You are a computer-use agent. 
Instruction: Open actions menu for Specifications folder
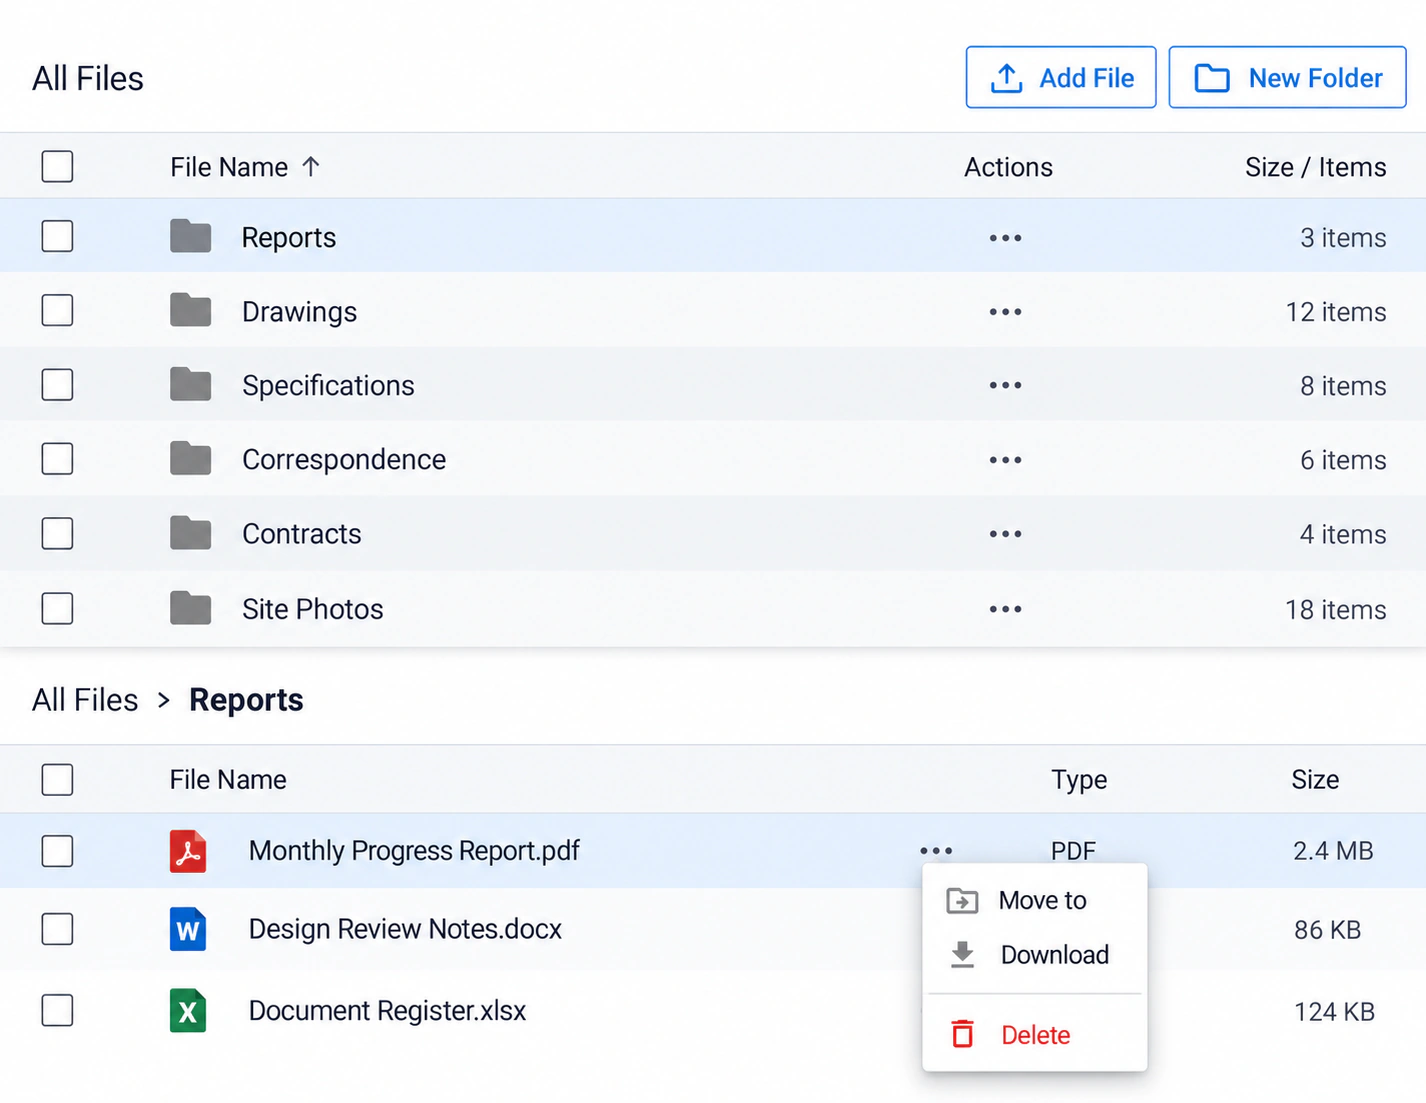click(1005, 385)
